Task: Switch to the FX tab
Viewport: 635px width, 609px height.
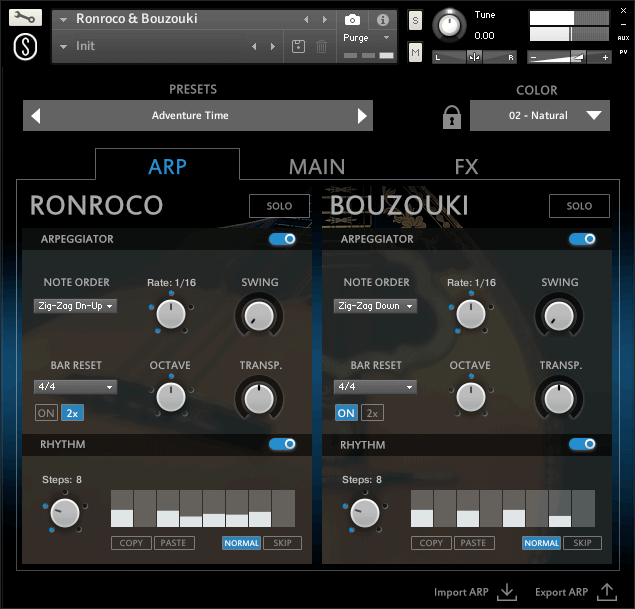Action: (466, 166)
